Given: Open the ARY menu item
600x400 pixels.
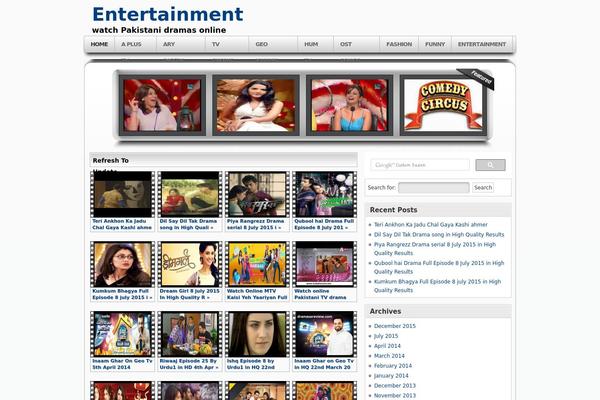Looking at the screenshot, I should (169, 44).
